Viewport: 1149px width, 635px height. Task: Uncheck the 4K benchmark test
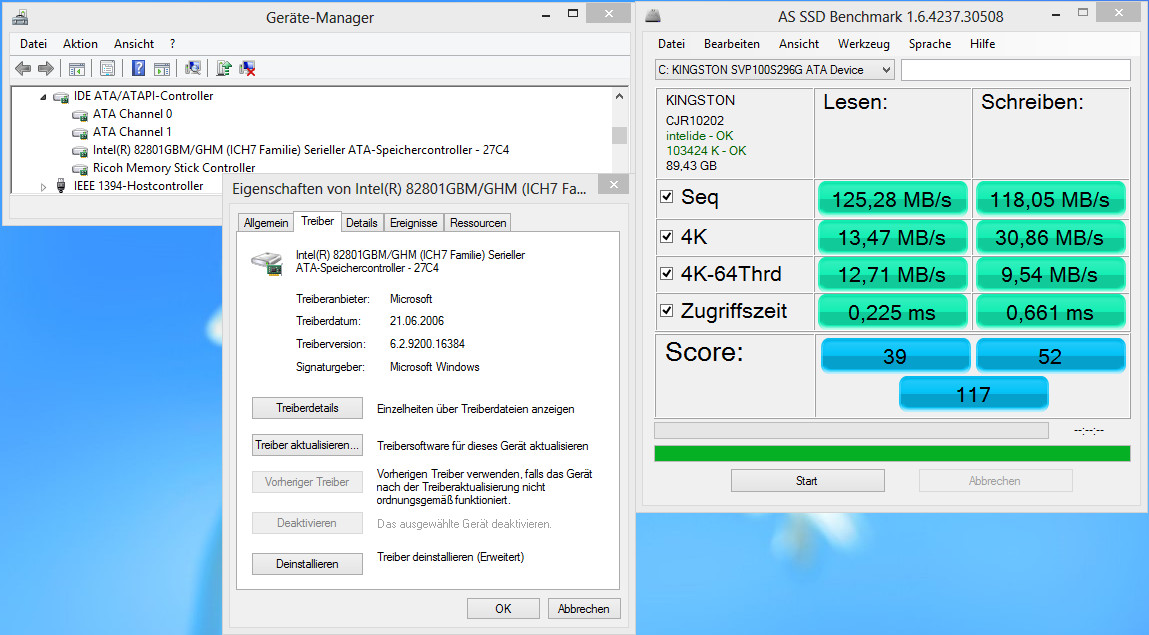tap(666, 236)
